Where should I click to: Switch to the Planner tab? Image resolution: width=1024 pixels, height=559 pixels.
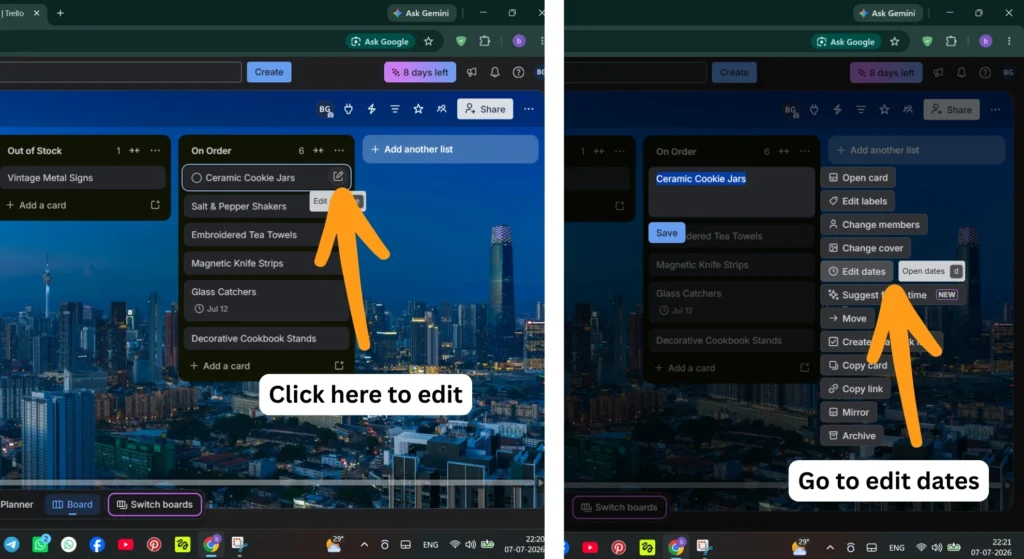(17, 504)
